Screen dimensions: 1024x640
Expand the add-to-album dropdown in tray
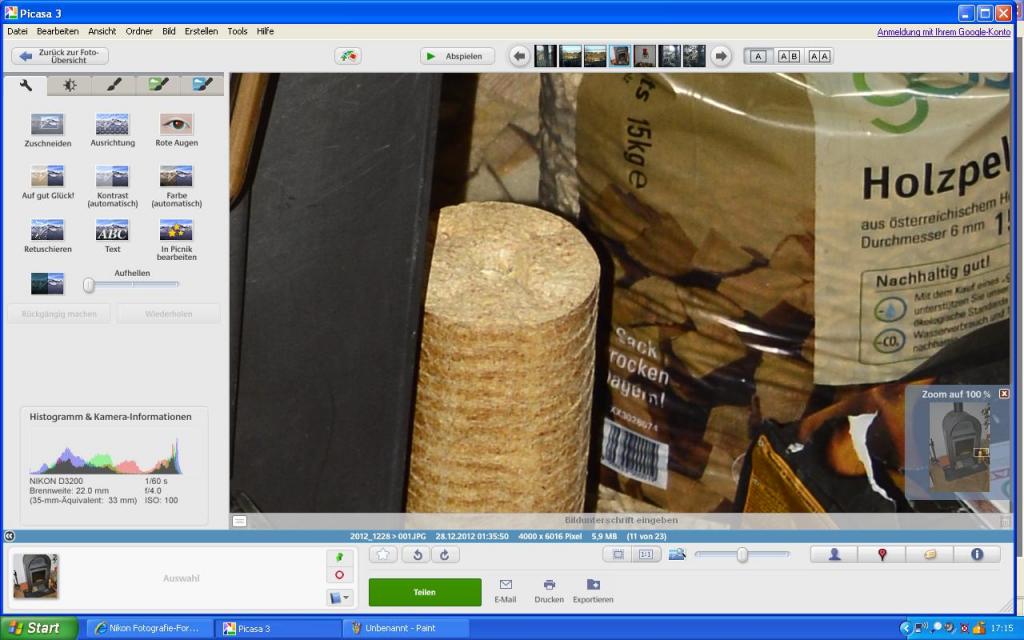339,598
